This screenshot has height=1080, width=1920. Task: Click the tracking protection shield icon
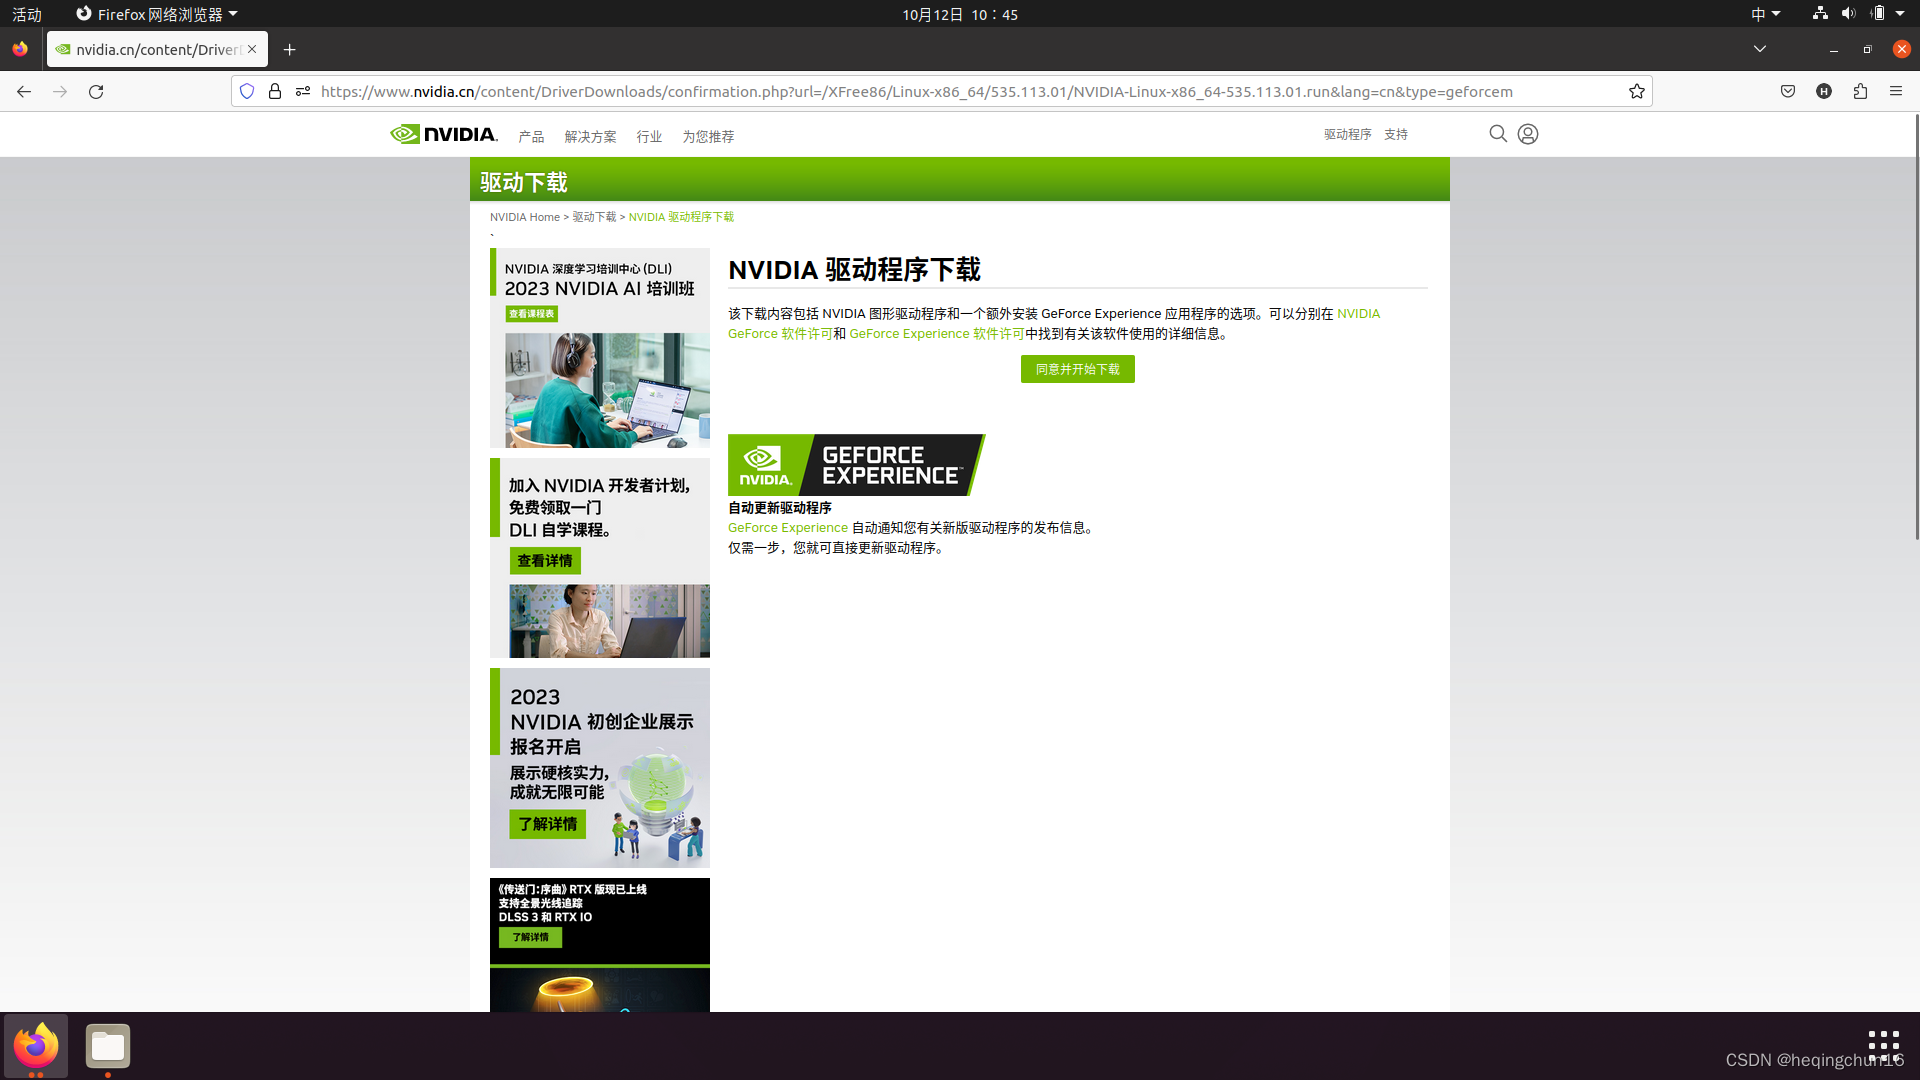click(x=247, y=91)
